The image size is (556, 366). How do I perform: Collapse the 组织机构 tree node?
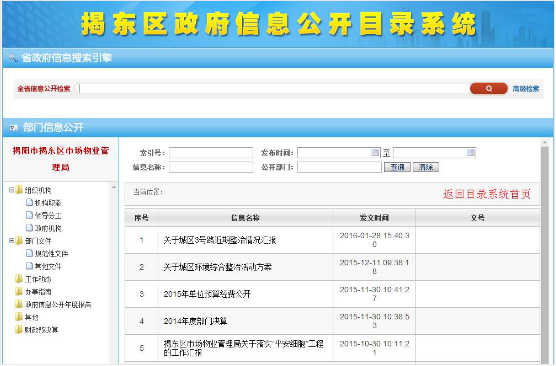click(x=11, y=190)
